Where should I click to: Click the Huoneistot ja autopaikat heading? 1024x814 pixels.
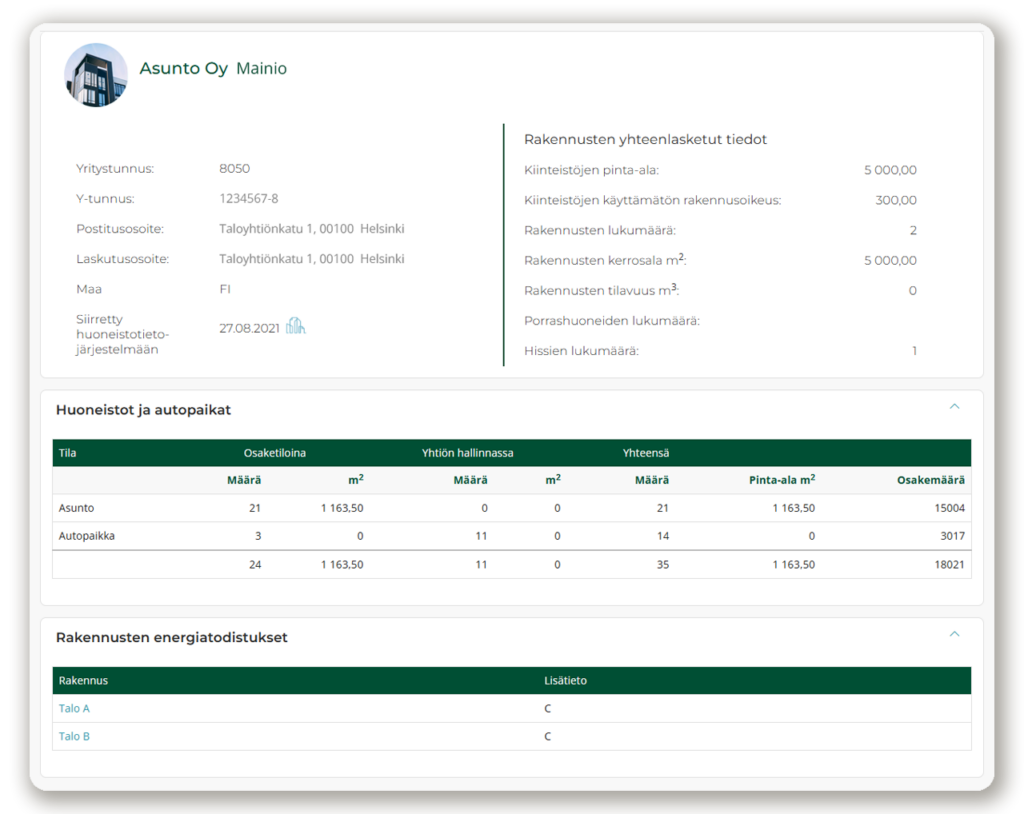144,410
